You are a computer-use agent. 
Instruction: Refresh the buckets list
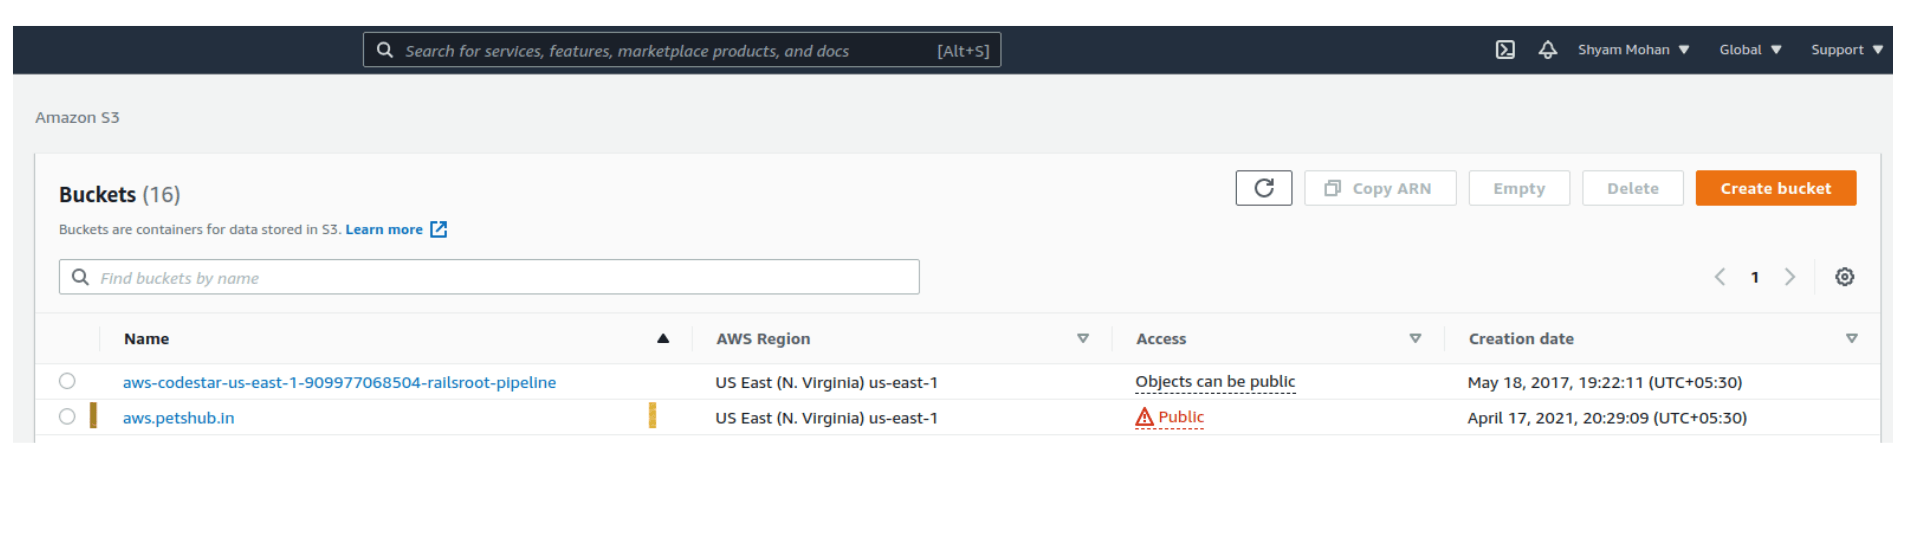[x=1263, y=188]
